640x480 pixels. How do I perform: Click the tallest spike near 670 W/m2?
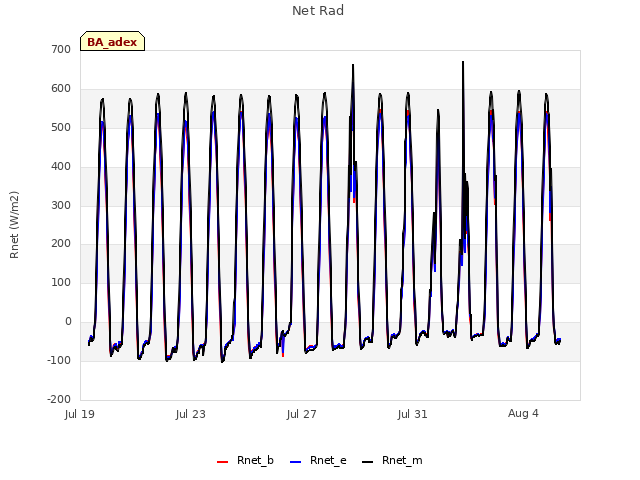pyautogui.click(x=463, y=62)
